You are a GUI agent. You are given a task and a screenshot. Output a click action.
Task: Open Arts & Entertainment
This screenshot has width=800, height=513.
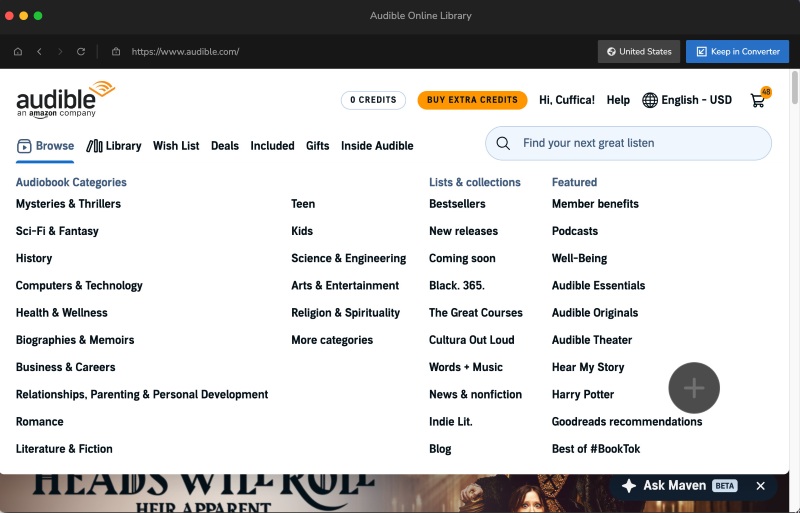point(345,285)
